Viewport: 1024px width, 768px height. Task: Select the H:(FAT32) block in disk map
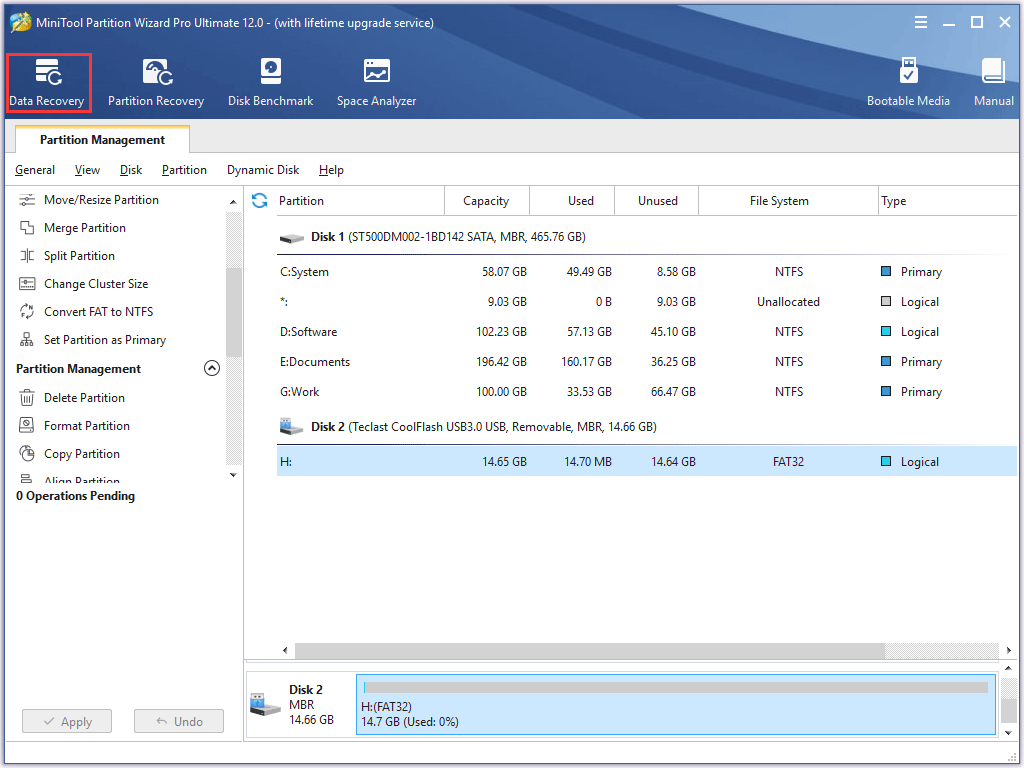[x=676, y=705]
